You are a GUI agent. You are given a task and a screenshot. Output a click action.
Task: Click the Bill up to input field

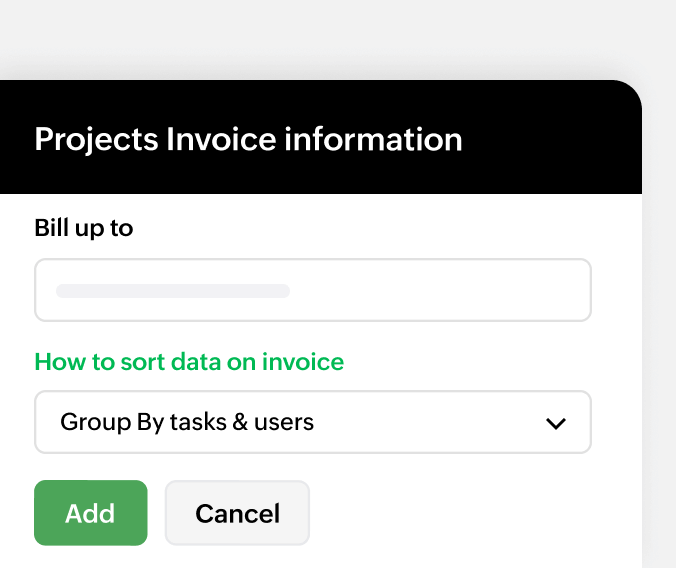tap(312, 290)
